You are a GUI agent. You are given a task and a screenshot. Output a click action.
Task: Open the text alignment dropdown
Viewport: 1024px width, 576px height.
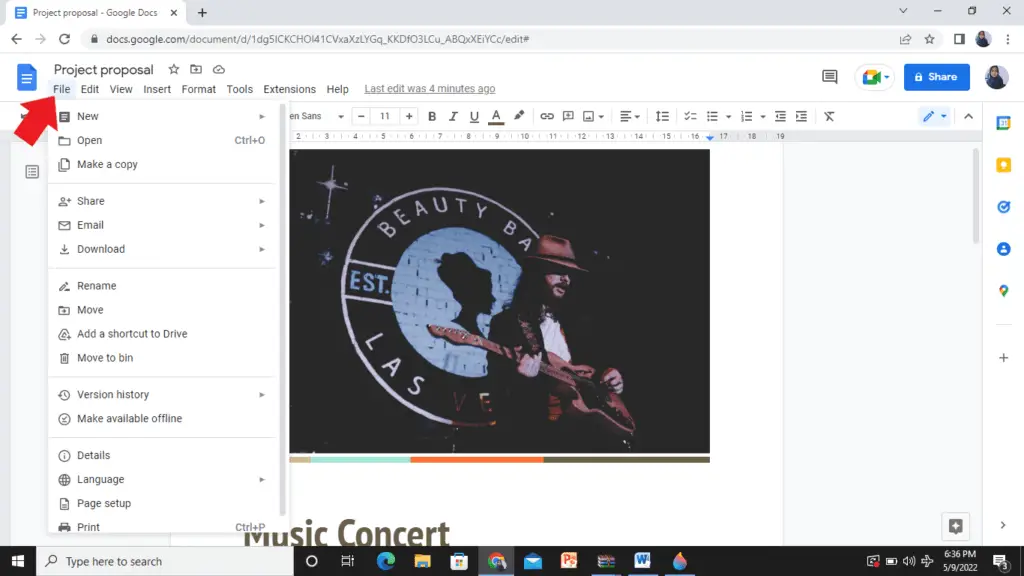(x=630, y=116)
